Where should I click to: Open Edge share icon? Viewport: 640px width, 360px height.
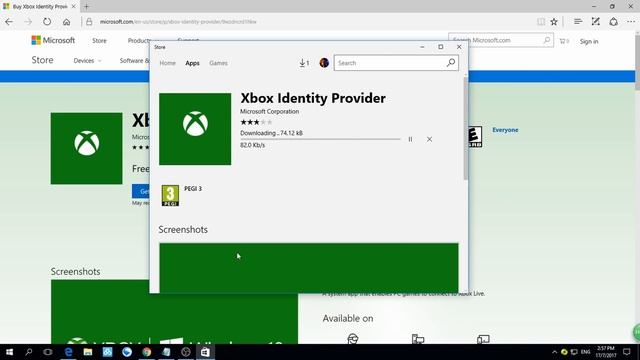pyautogui.click(x=613, y=22)
